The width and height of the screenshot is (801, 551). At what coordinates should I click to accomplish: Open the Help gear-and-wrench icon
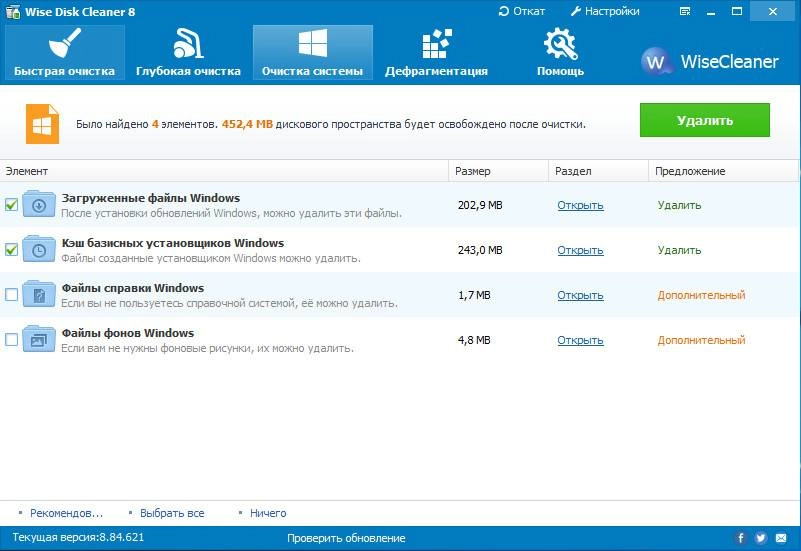(560, 43)
